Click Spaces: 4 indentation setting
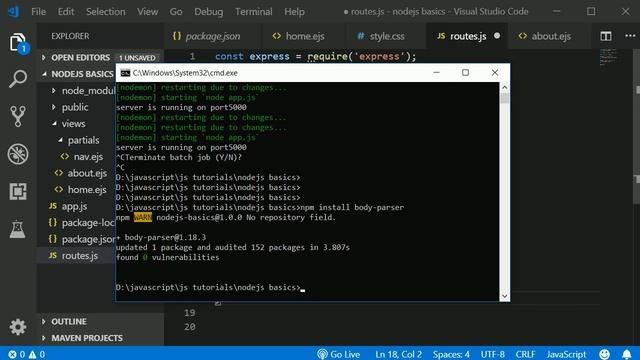 451,354
